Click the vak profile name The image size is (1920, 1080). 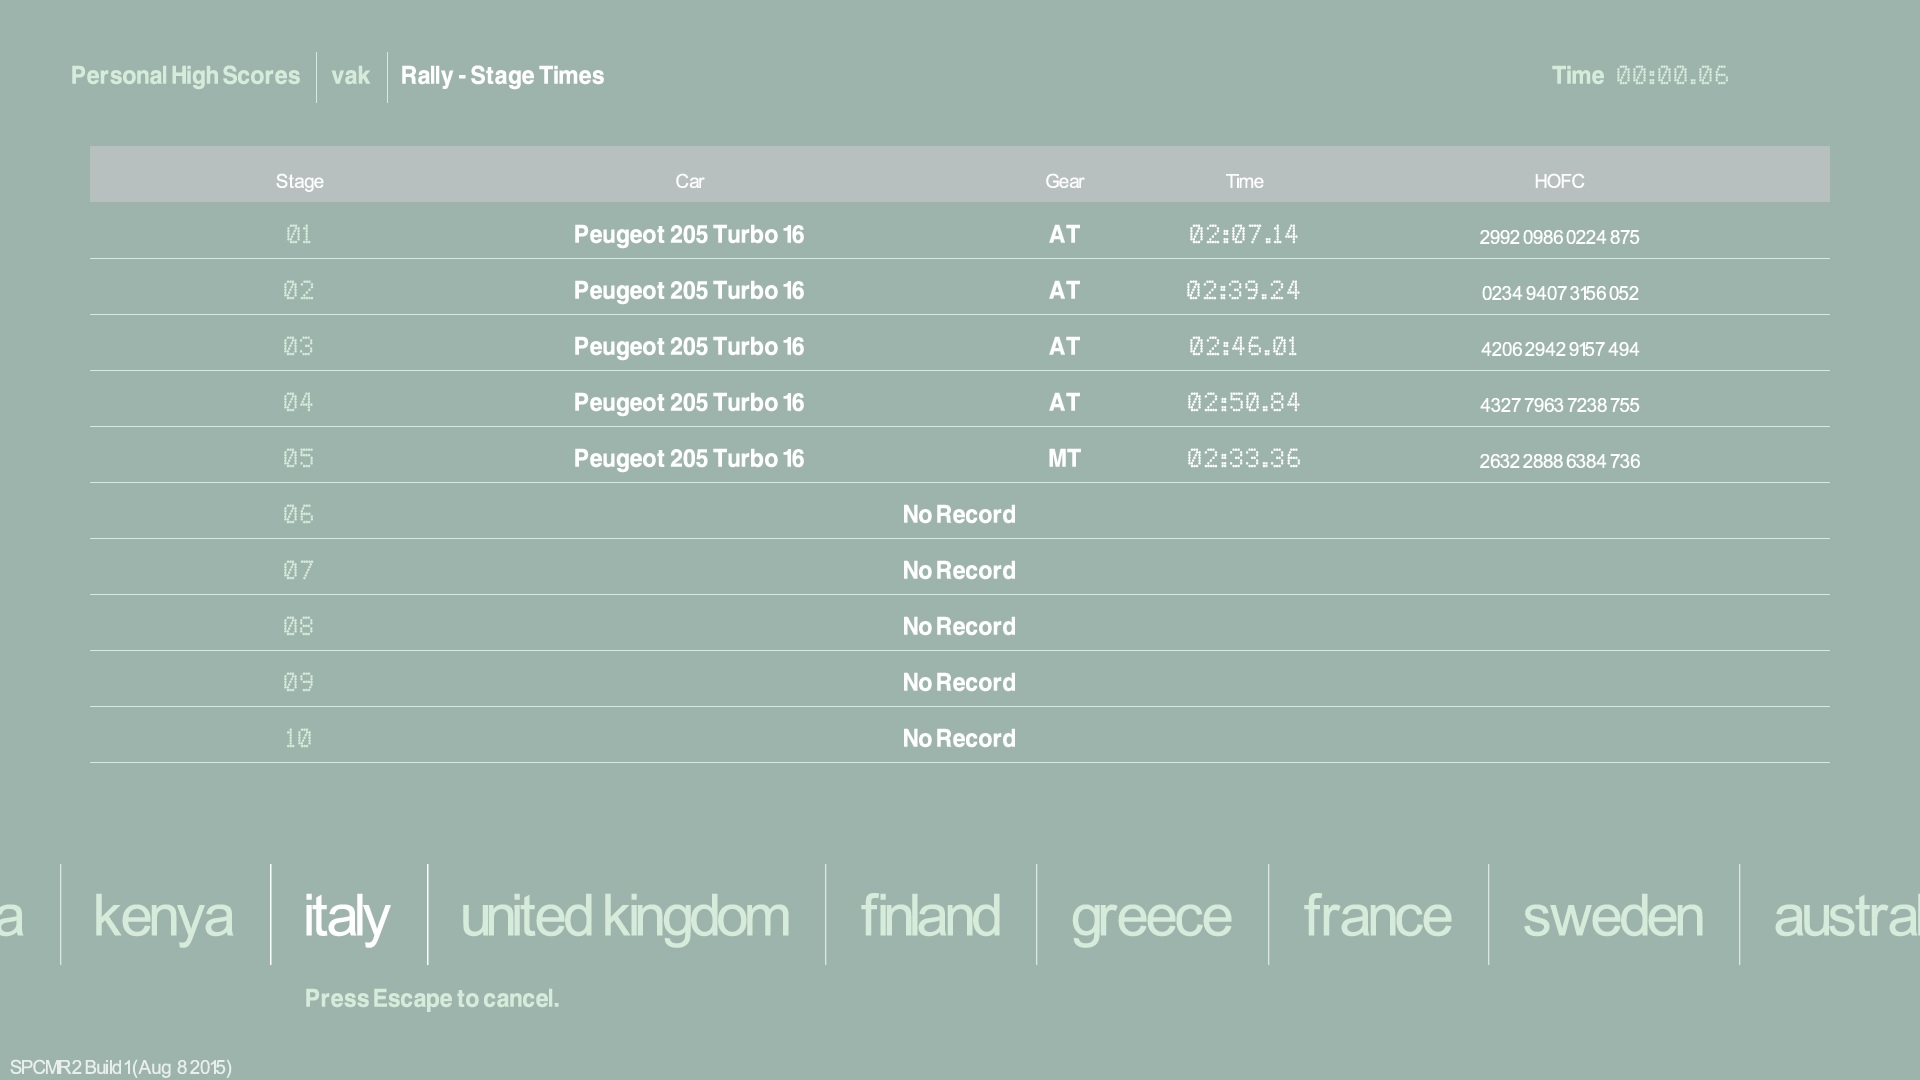350,76
